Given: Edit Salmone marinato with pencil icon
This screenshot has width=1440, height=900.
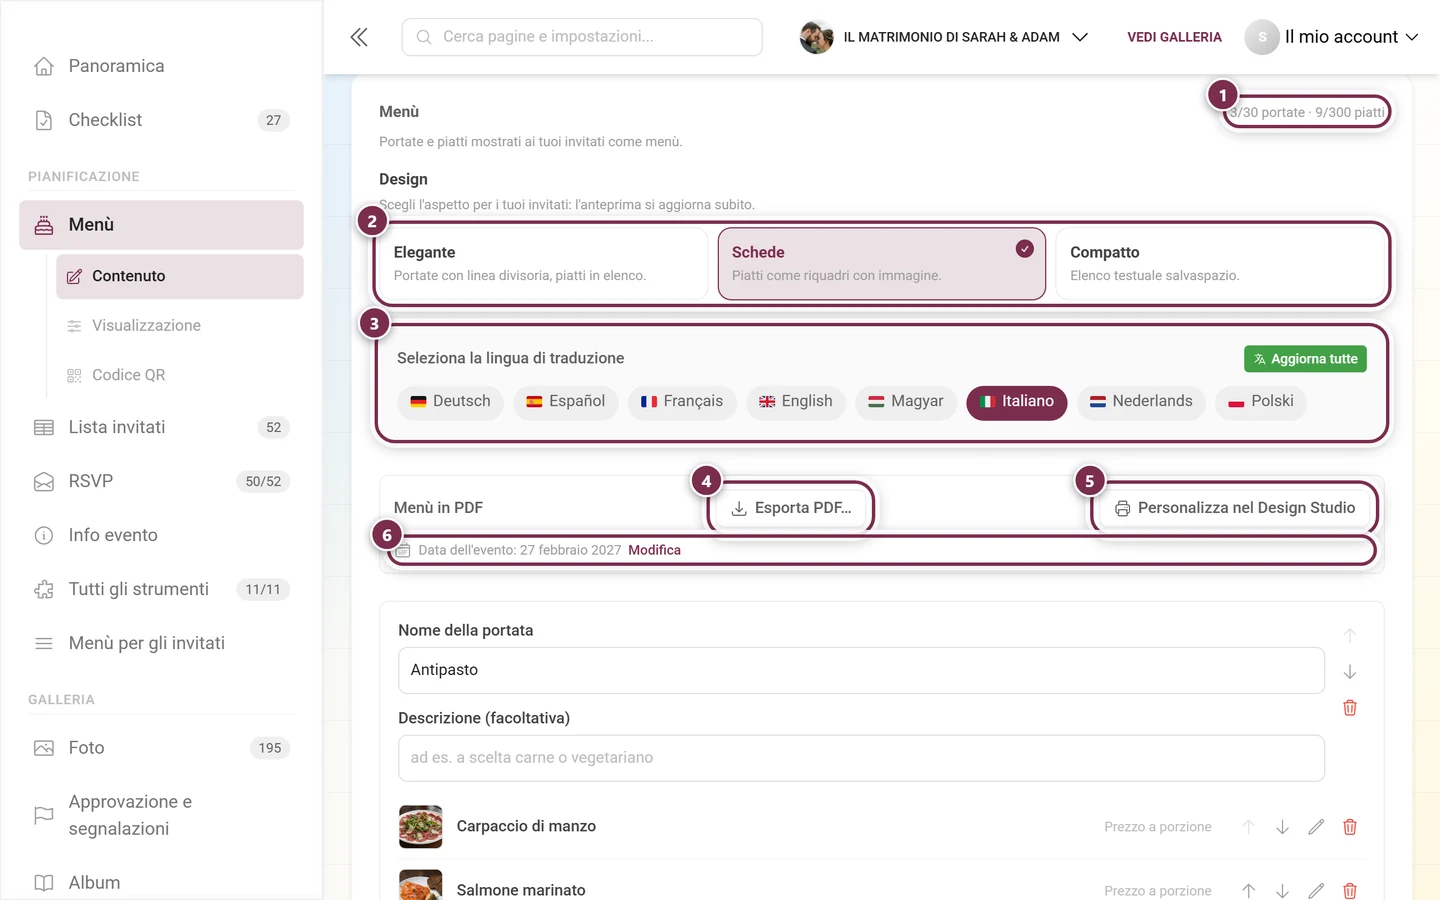Looking at the screenshot, I should [x=1316, y=890].
